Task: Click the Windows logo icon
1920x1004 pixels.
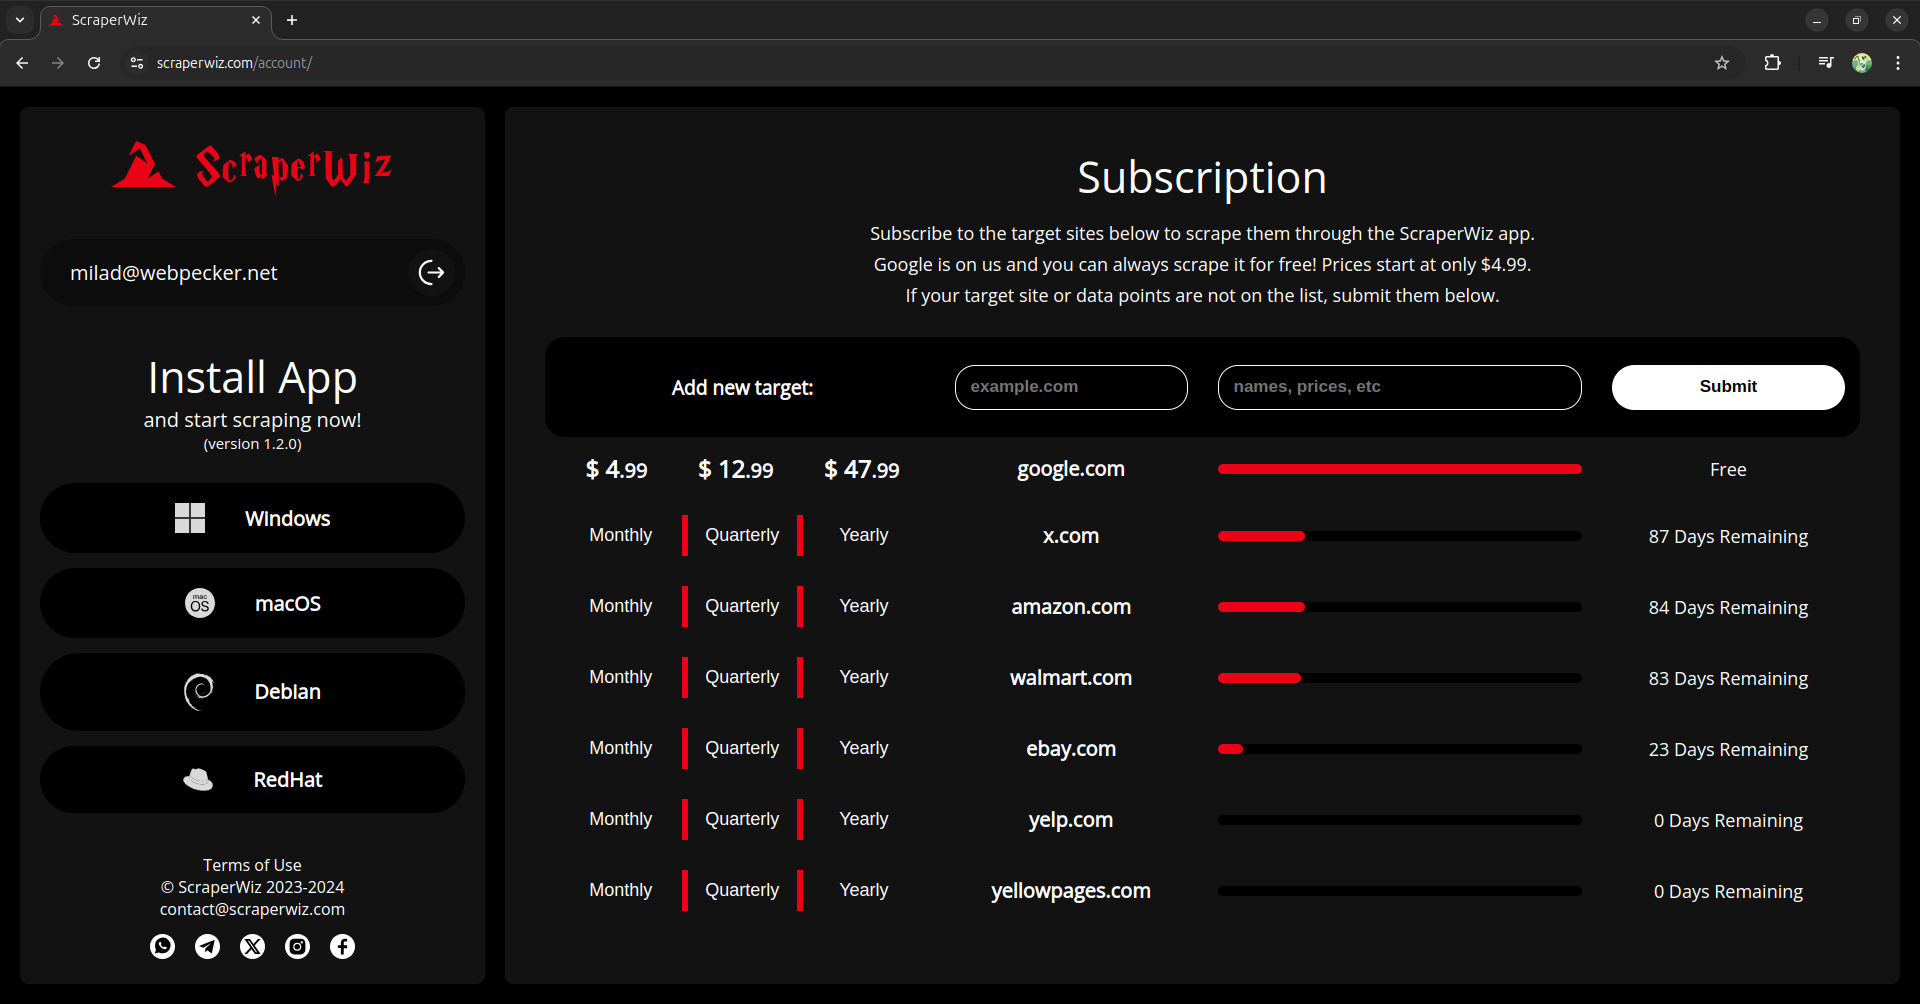Action: [190, 518]
